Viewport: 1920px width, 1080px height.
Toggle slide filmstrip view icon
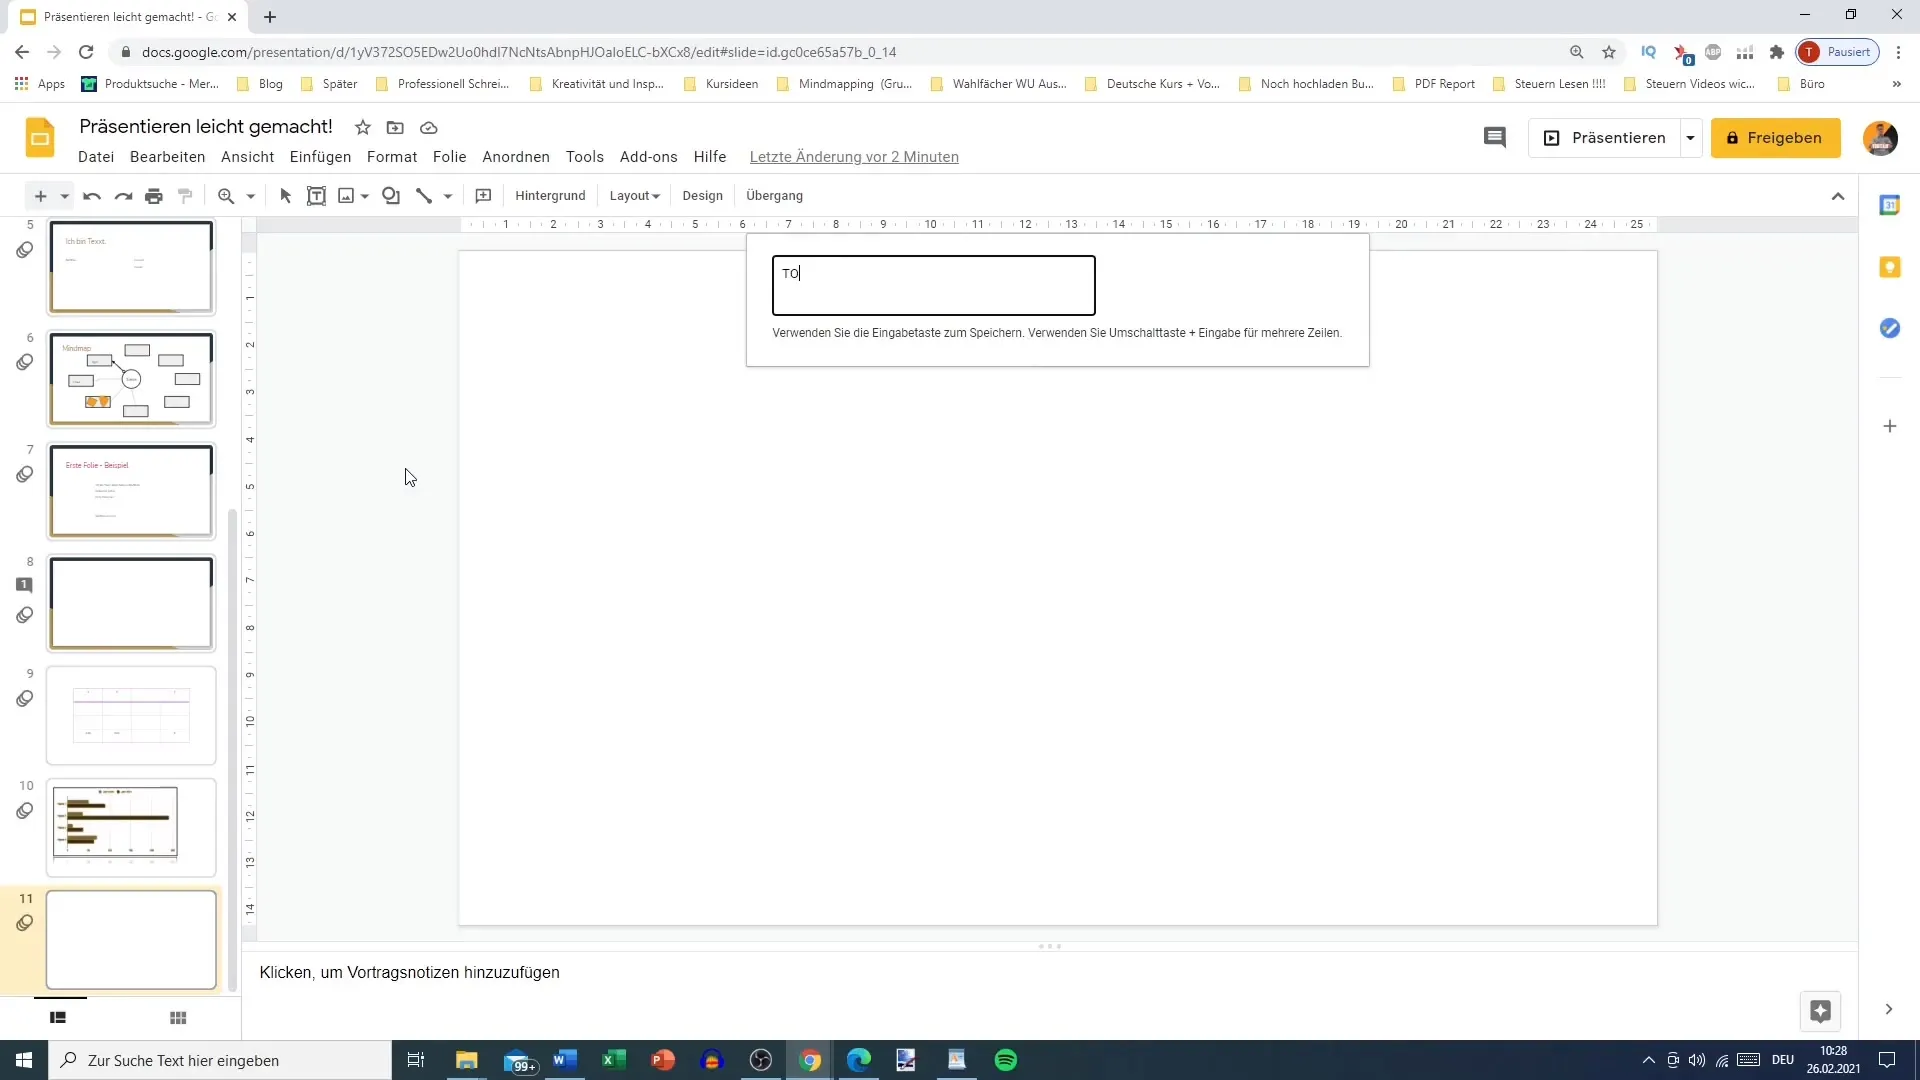58,1017
